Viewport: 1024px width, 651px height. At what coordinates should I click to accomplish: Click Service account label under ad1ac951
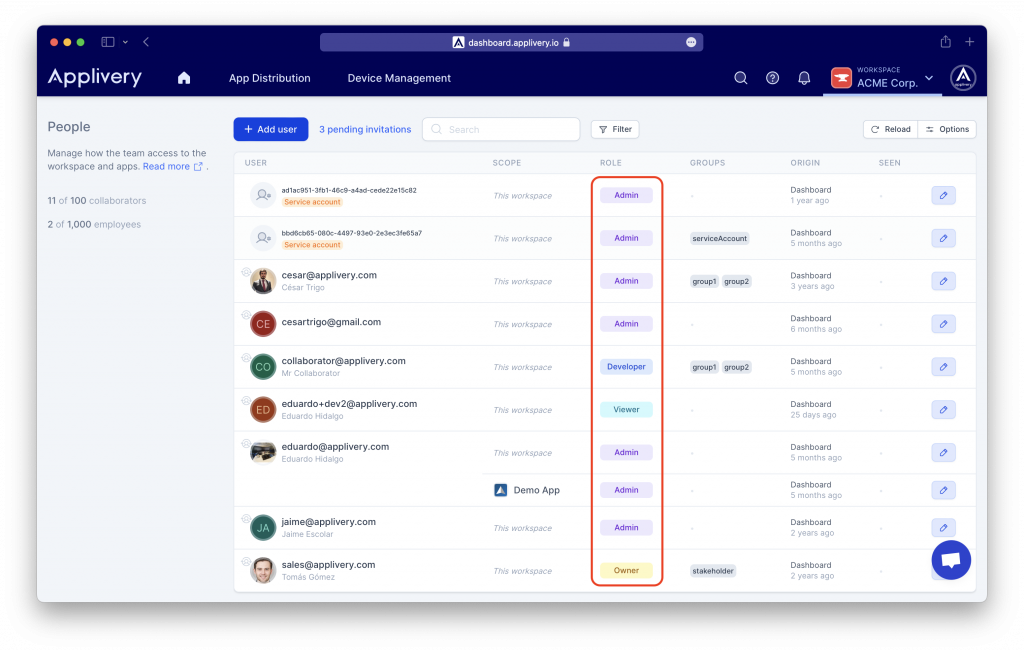click(312, 202)
